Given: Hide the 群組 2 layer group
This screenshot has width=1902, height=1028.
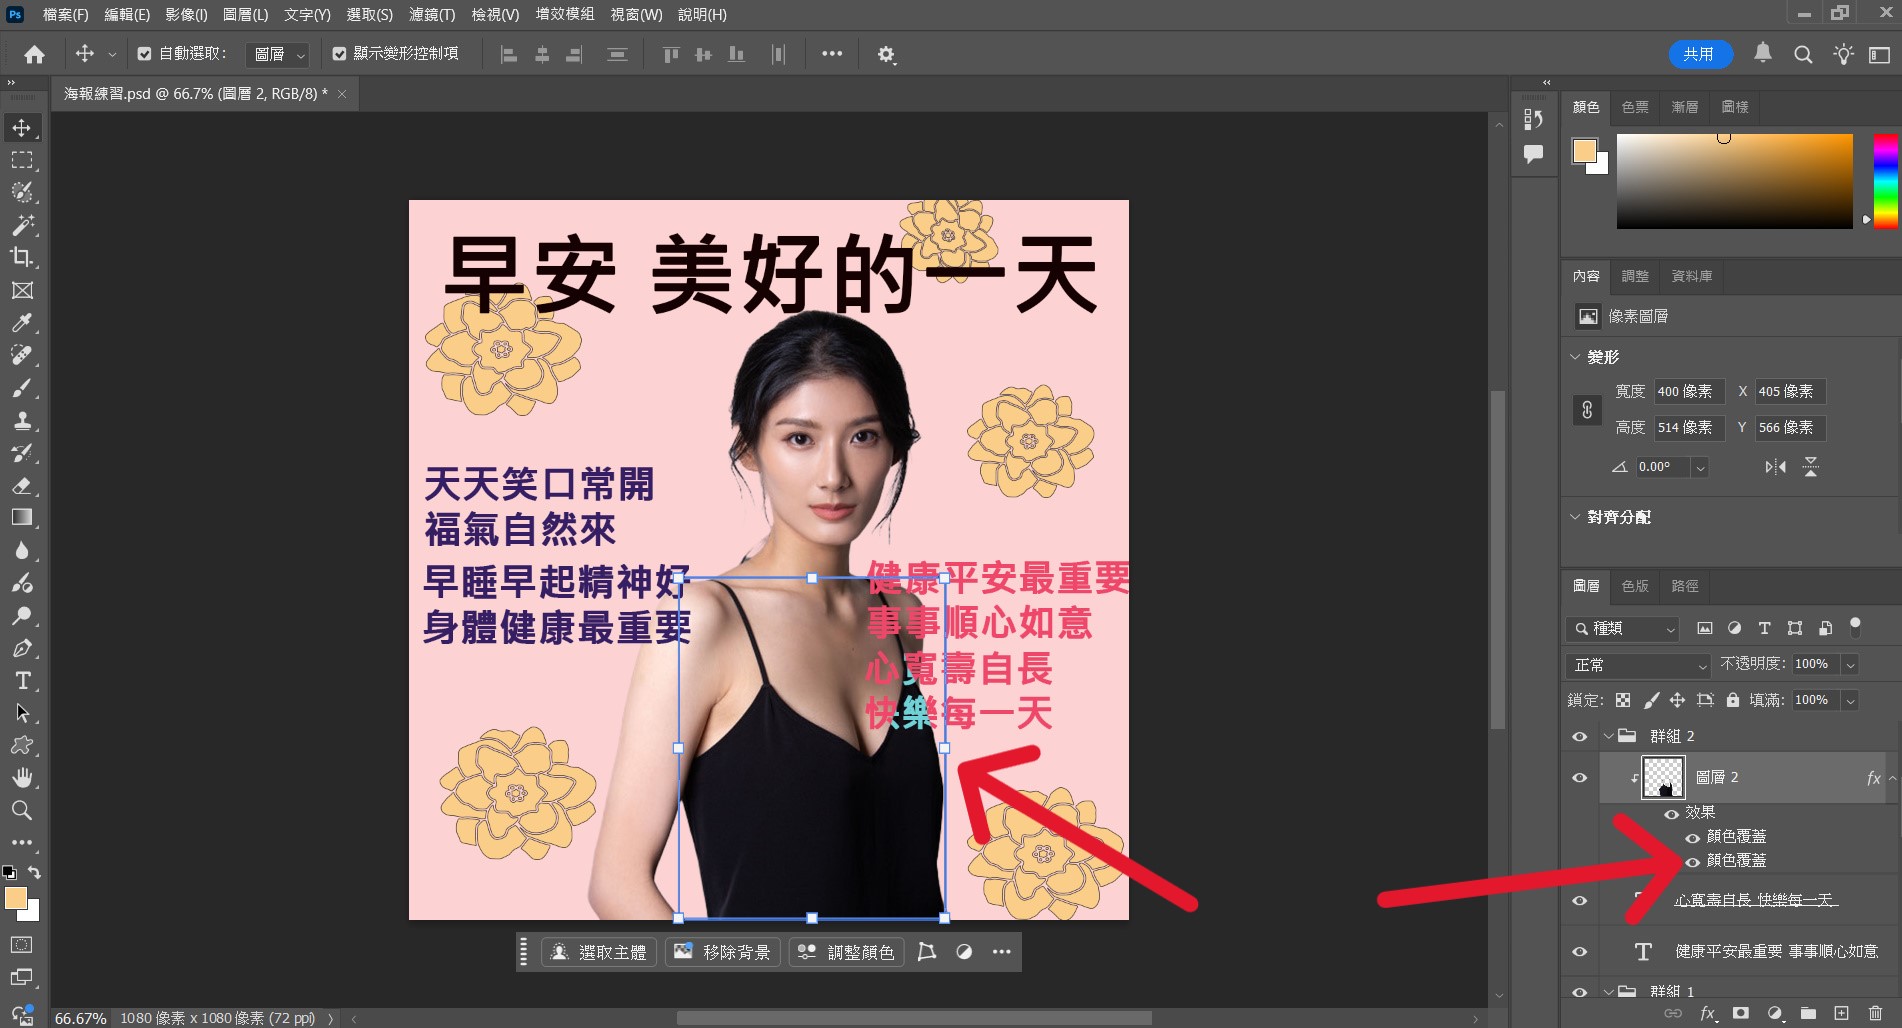Looking at the screenshot, I should pos(1580,737).
